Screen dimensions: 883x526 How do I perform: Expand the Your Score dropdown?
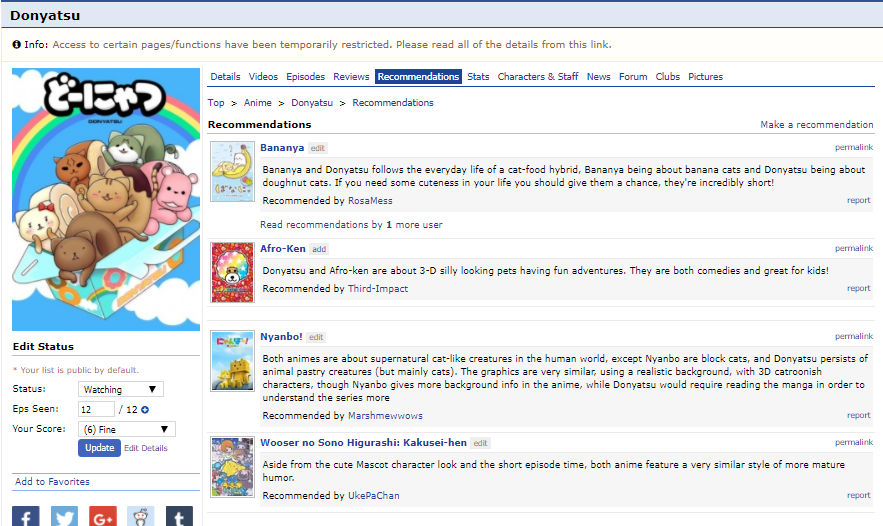click(x=126, y=429)
